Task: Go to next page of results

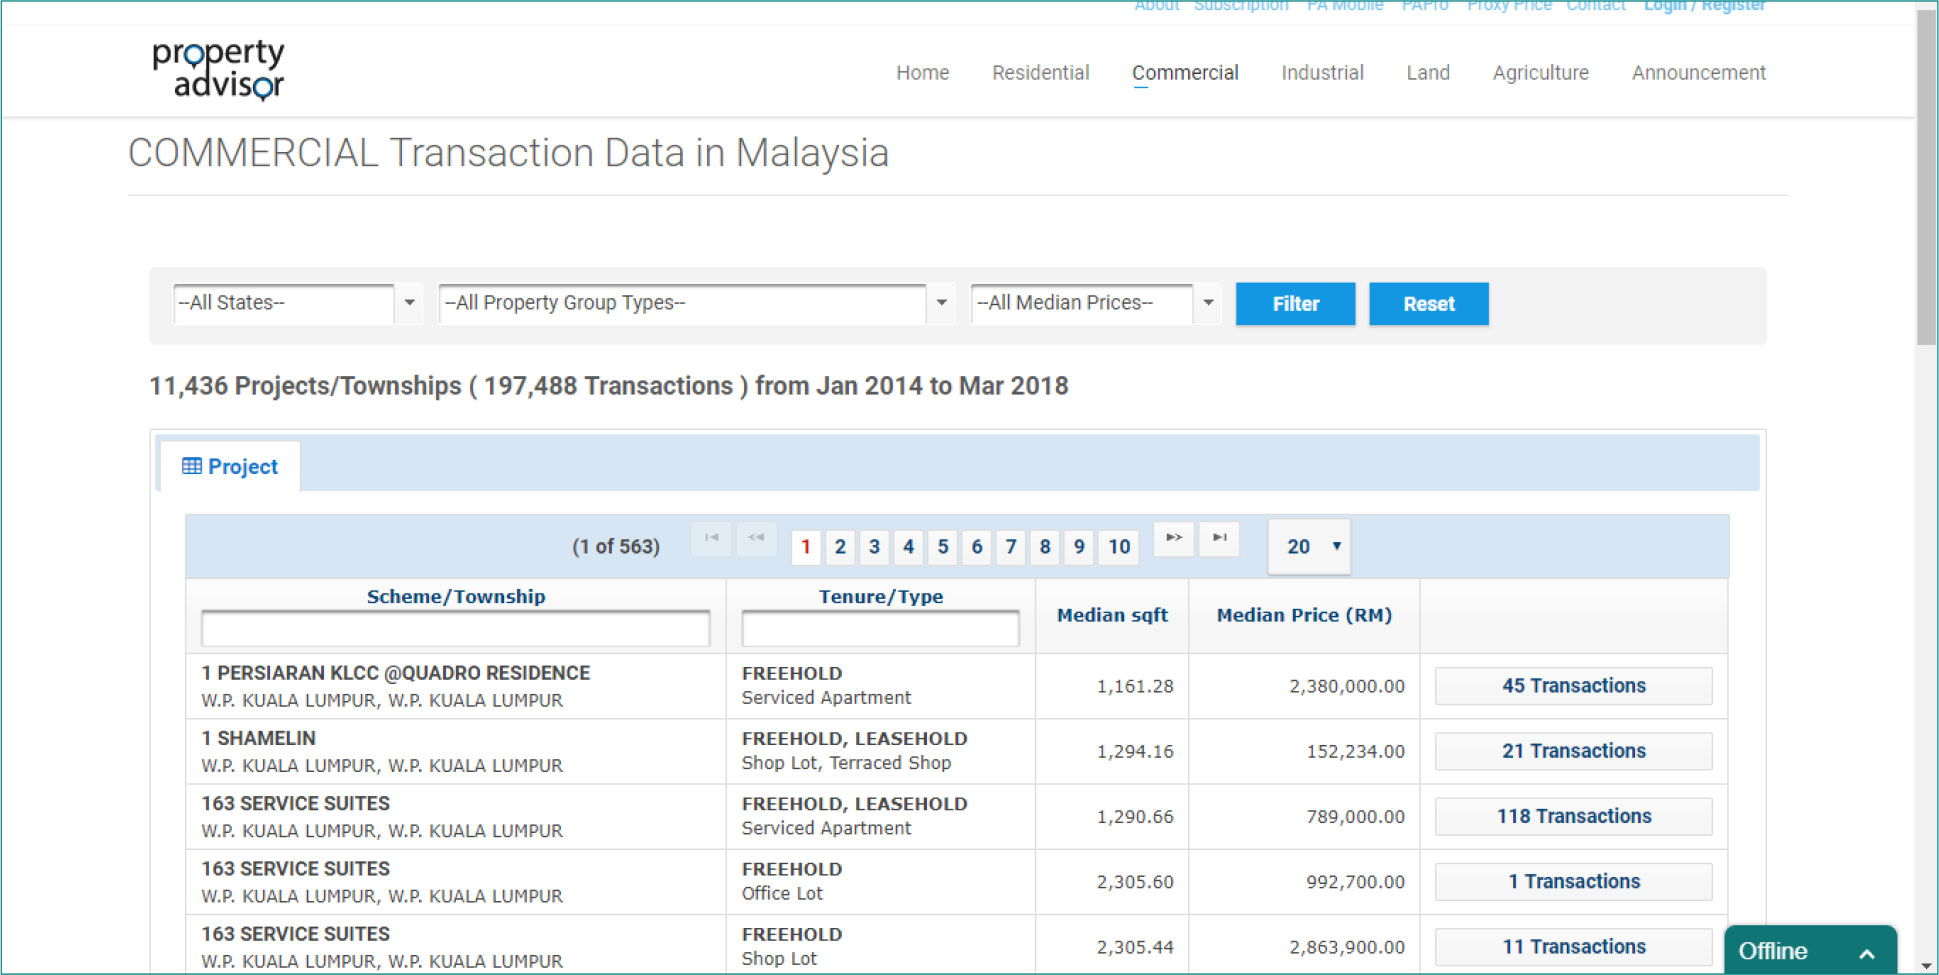Action: click(1174, 538)
